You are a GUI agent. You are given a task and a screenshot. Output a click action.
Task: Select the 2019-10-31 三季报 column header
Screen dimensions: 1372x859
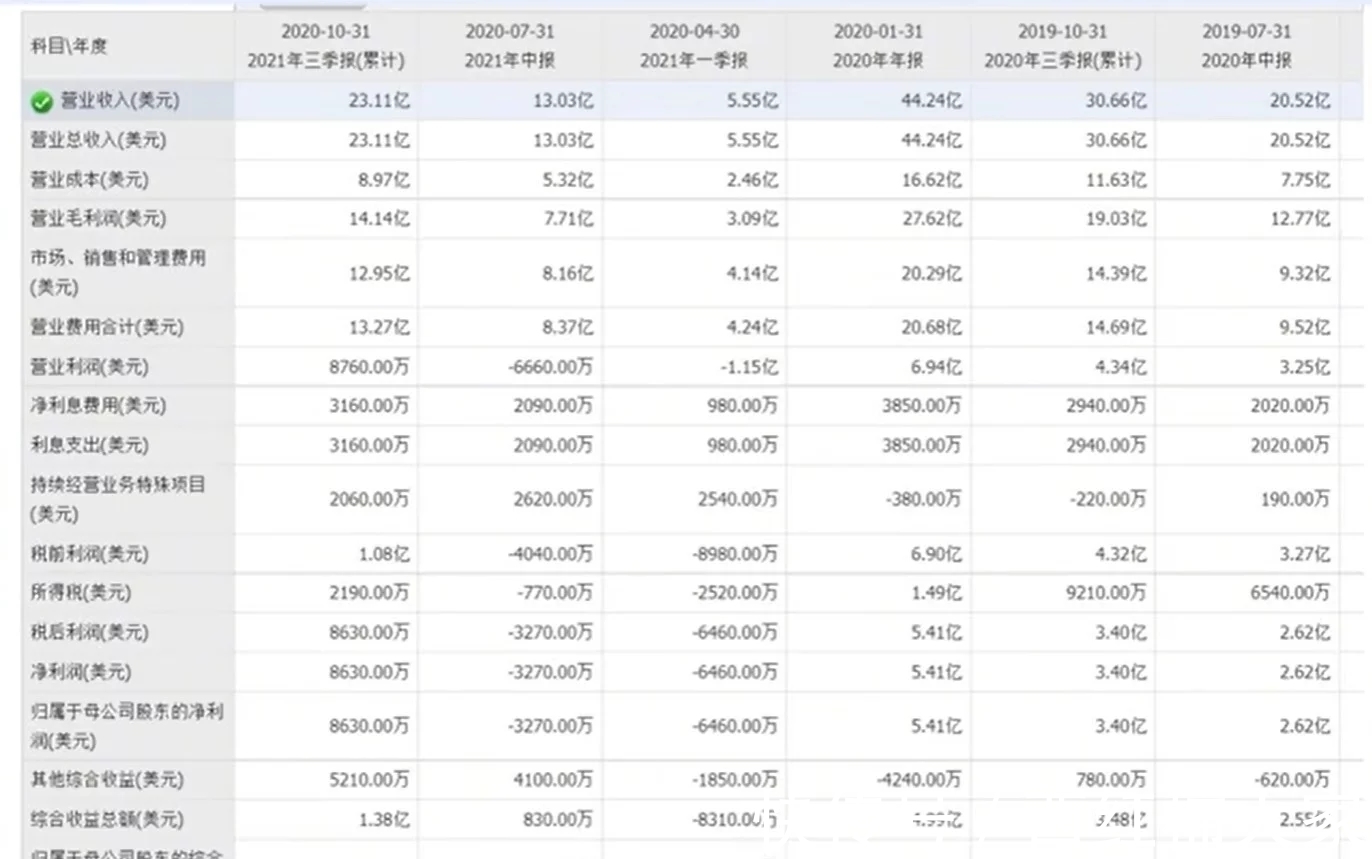pos(1062,46)
